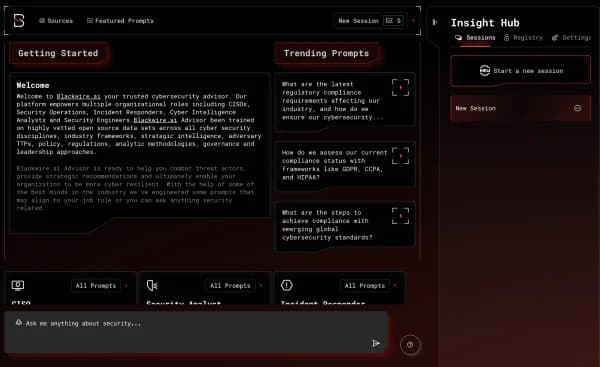Image resolution: width=600 pixels, height=367 pixels.
Task: Click Start a new session button
Action: 521,71
